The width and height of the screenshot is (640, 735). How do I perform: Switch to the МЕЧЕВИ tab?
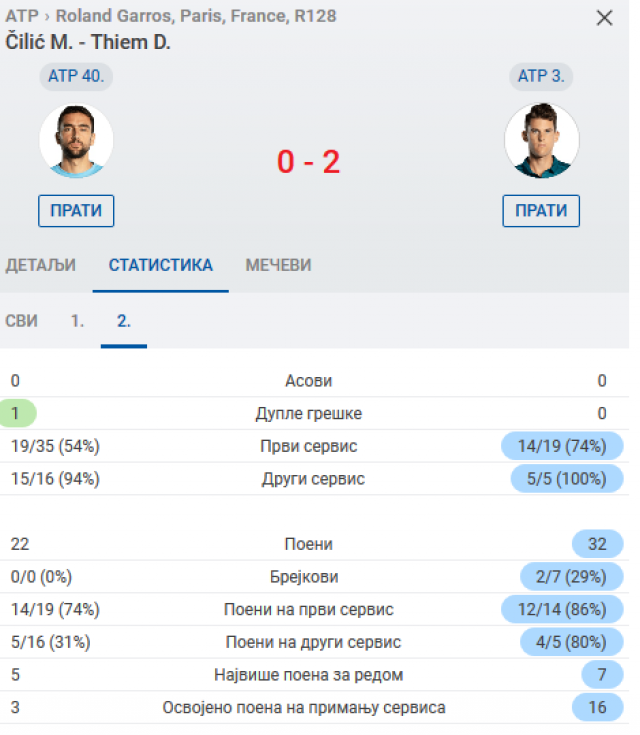click(278, 265)
